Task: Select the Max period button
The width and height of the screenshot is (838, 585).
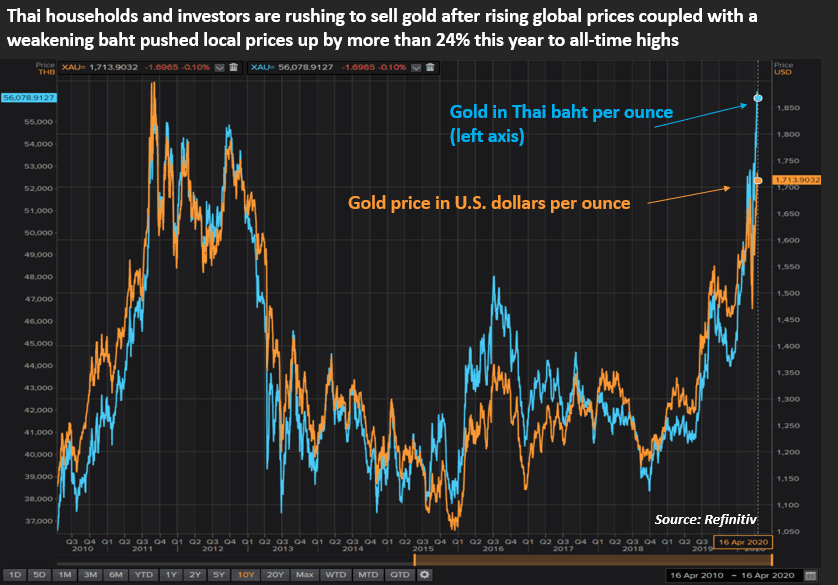Action: [x=306, y=575]
